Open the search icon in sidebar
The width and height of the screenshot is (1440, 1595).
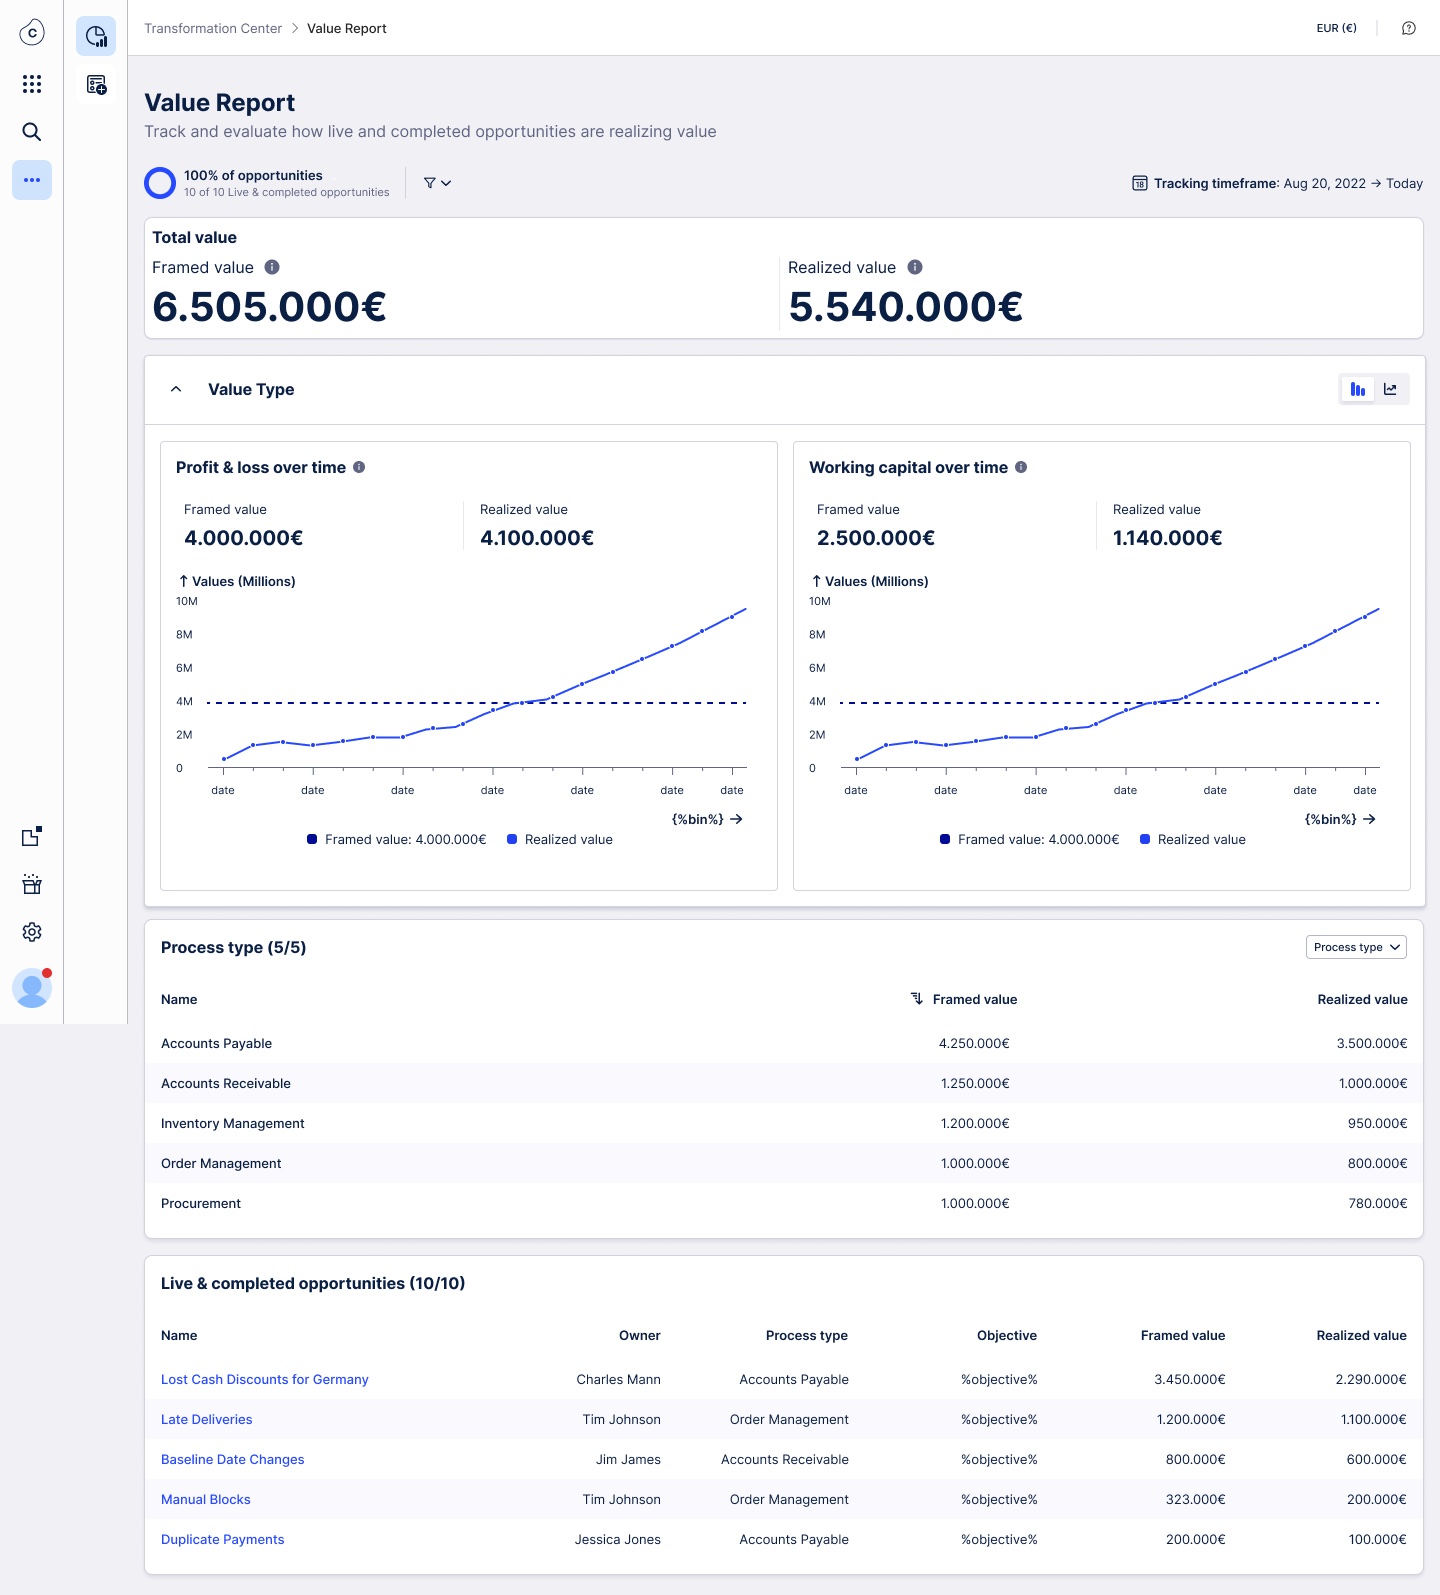click(x=32, y=132)
